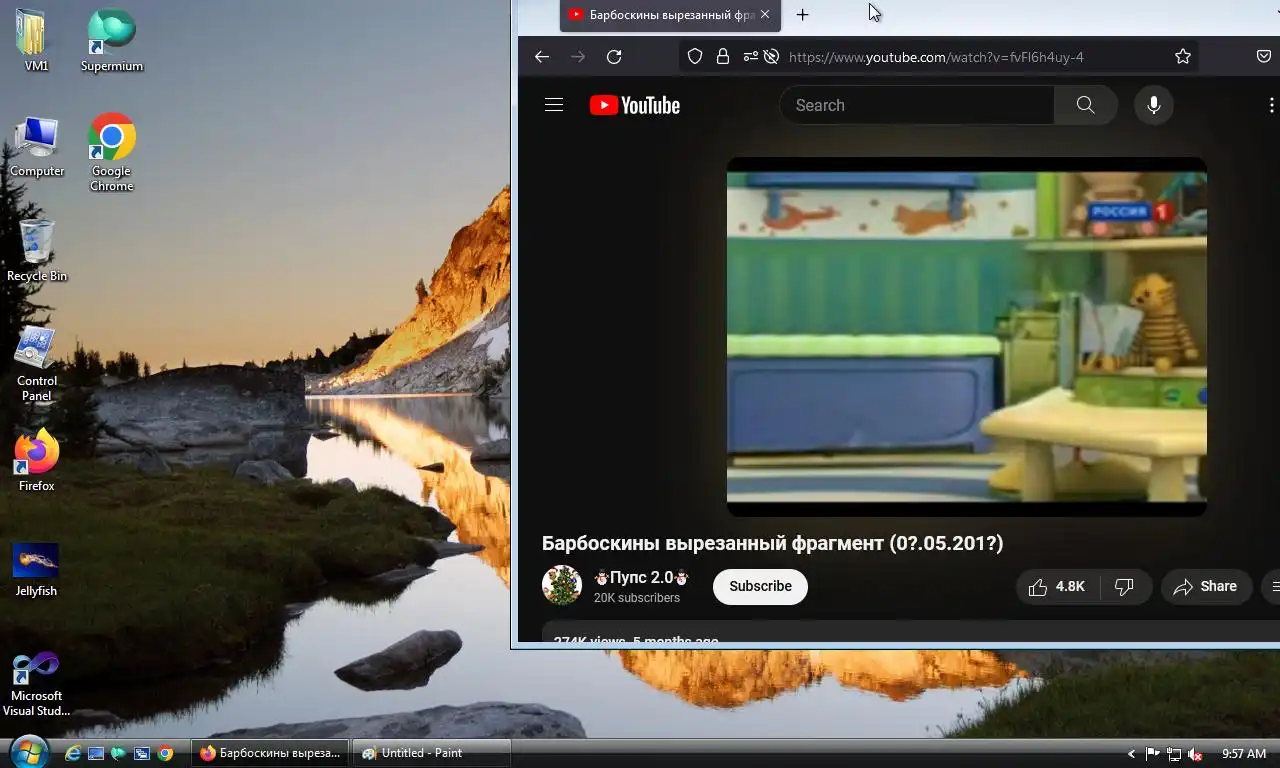This screenshot has width=1280, height=768.
Task: Open the VM1 folder on desktop
Action: [35, 40]
